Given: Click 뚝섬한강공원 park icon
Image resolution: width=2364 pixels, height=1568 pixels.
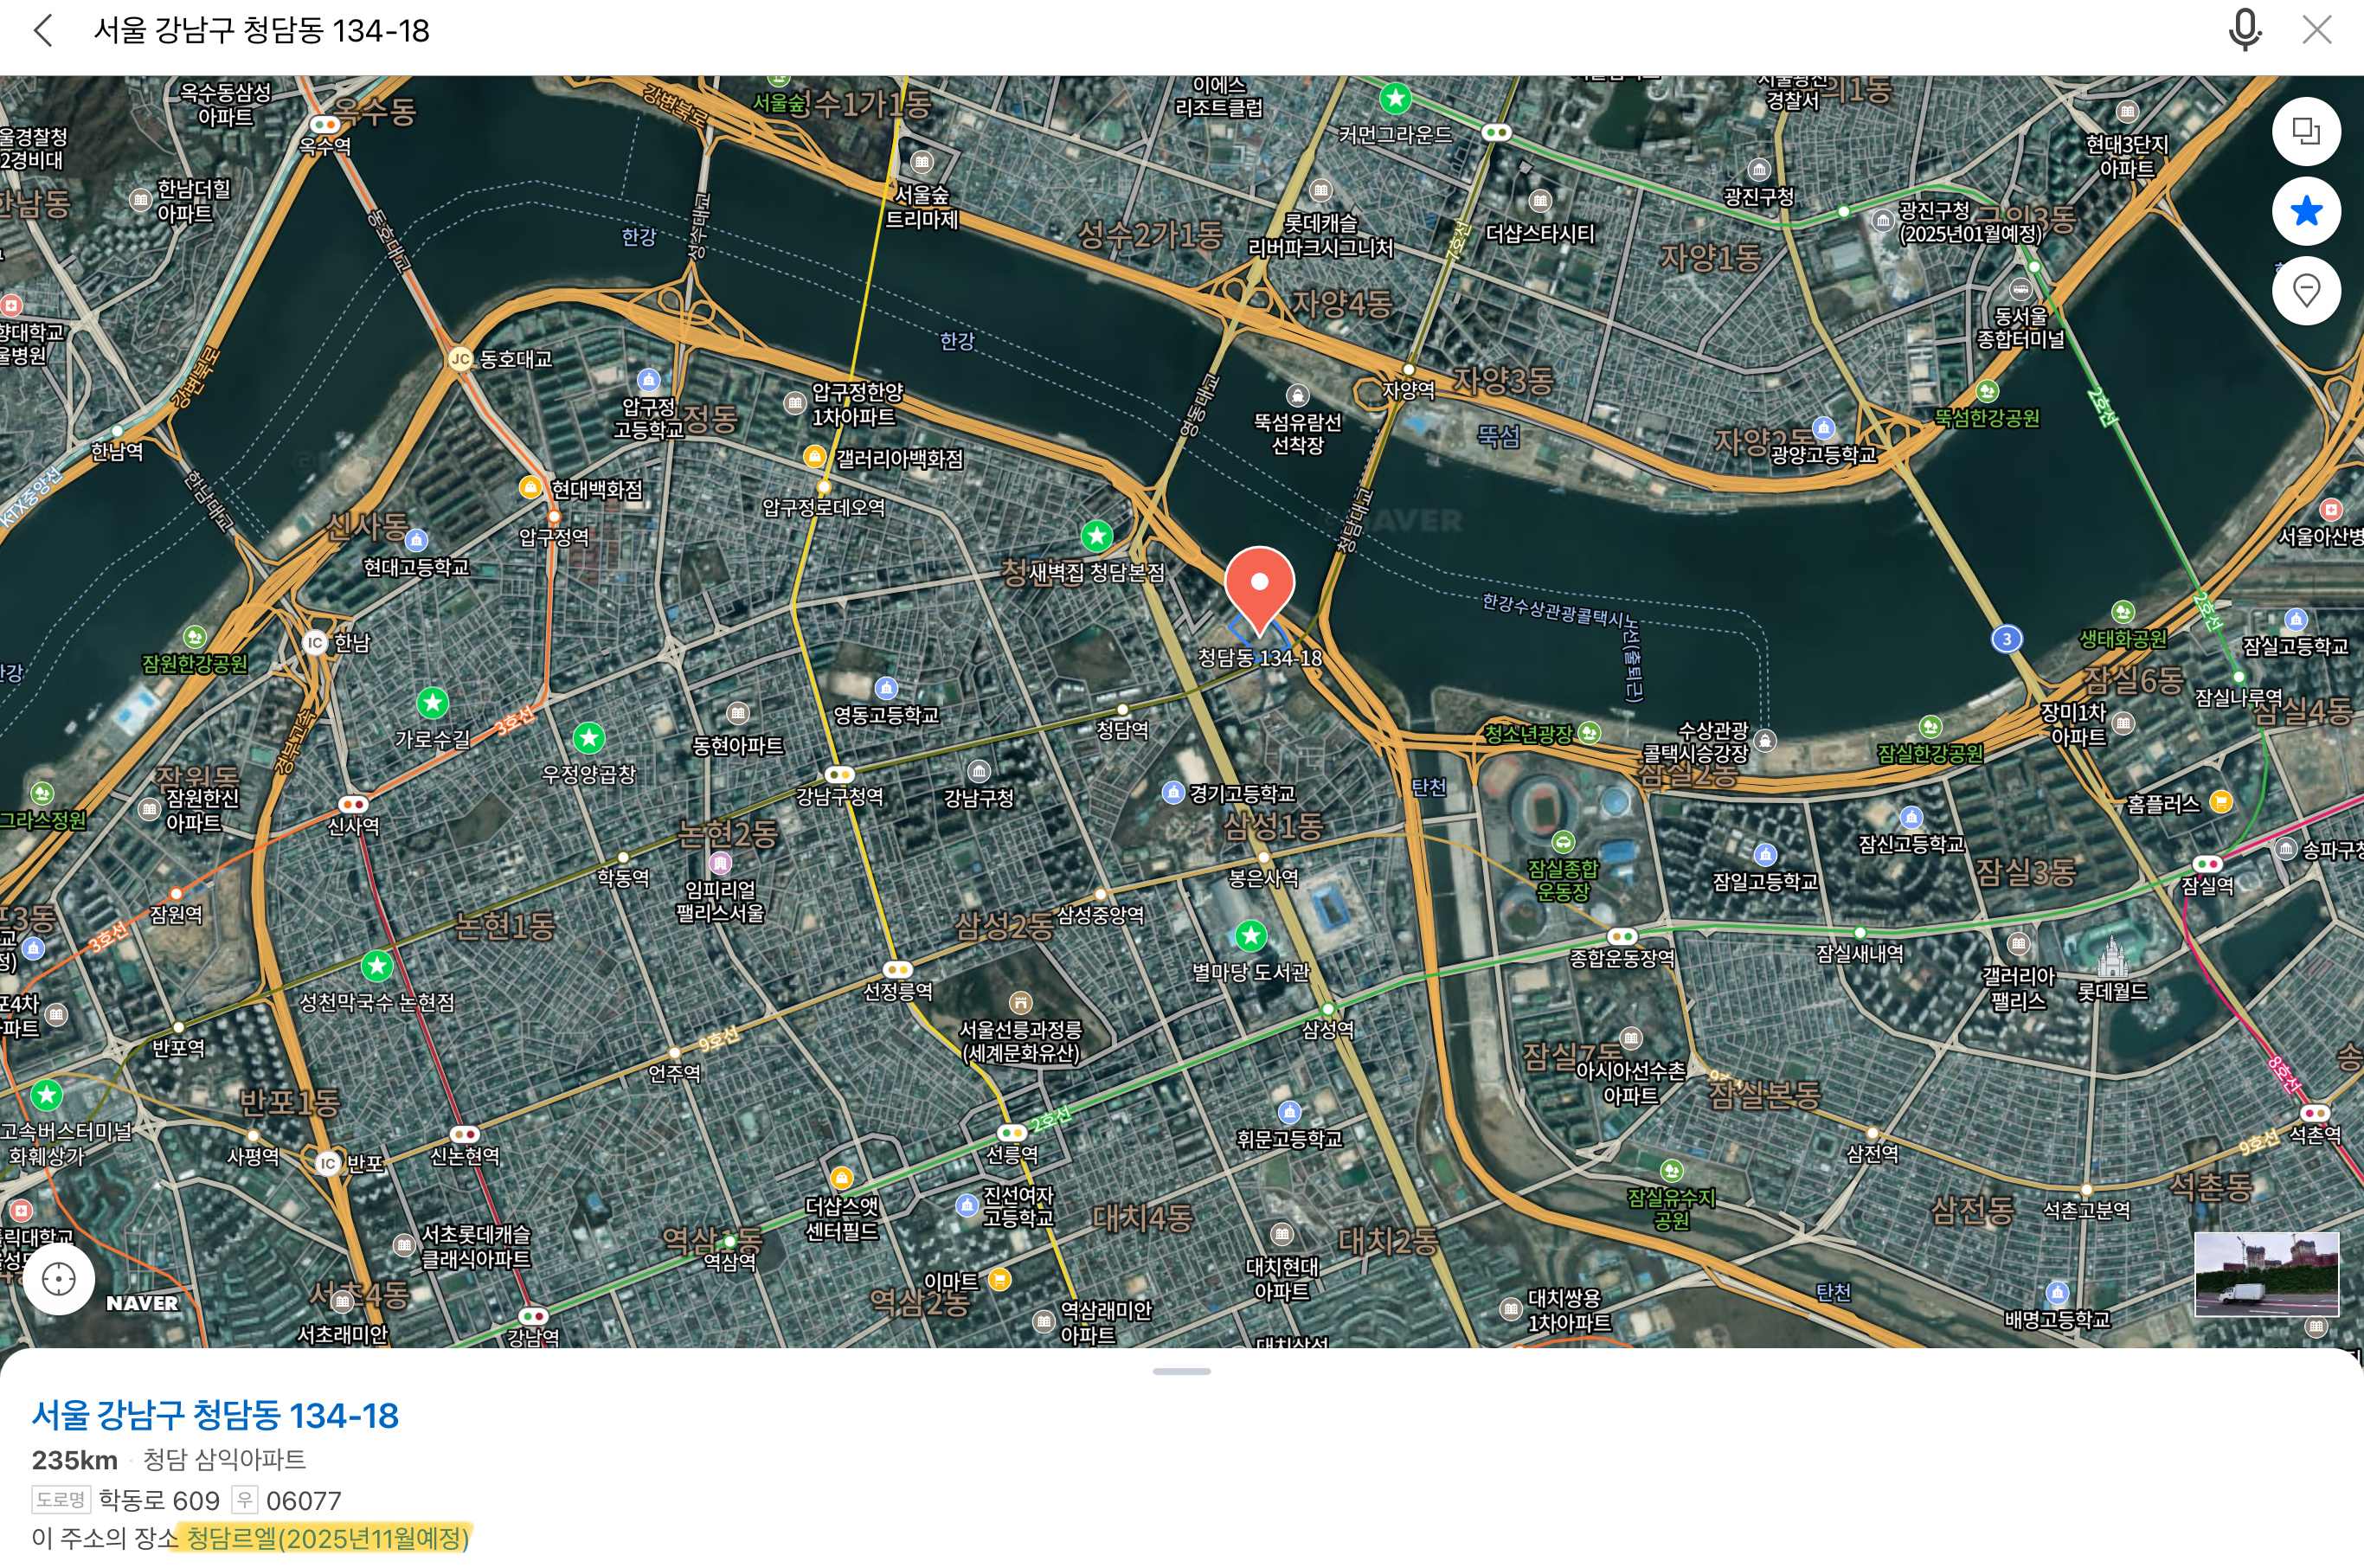Looking at the screenshot, I should [x=1987, y=392].
